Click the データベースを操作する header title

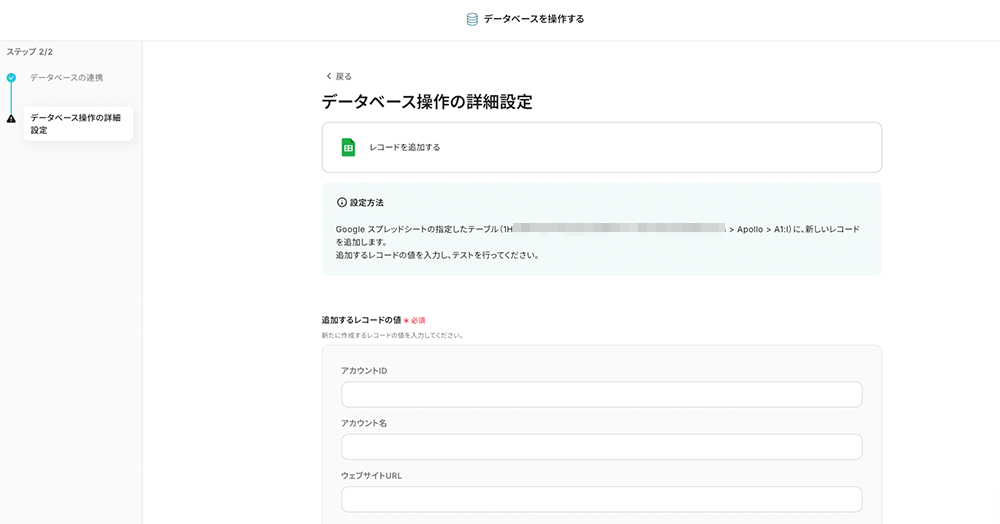coord(533,19)
